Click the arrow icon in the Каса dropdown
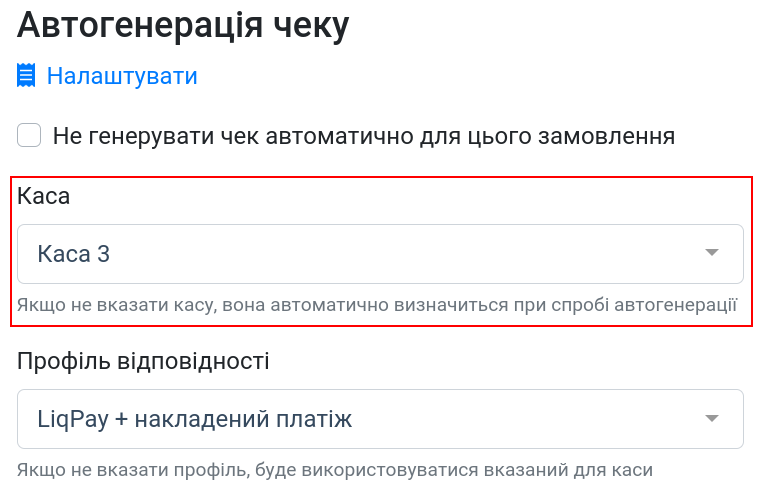The width and height of the screenshot is (762, 503). [x=711, y=252]
